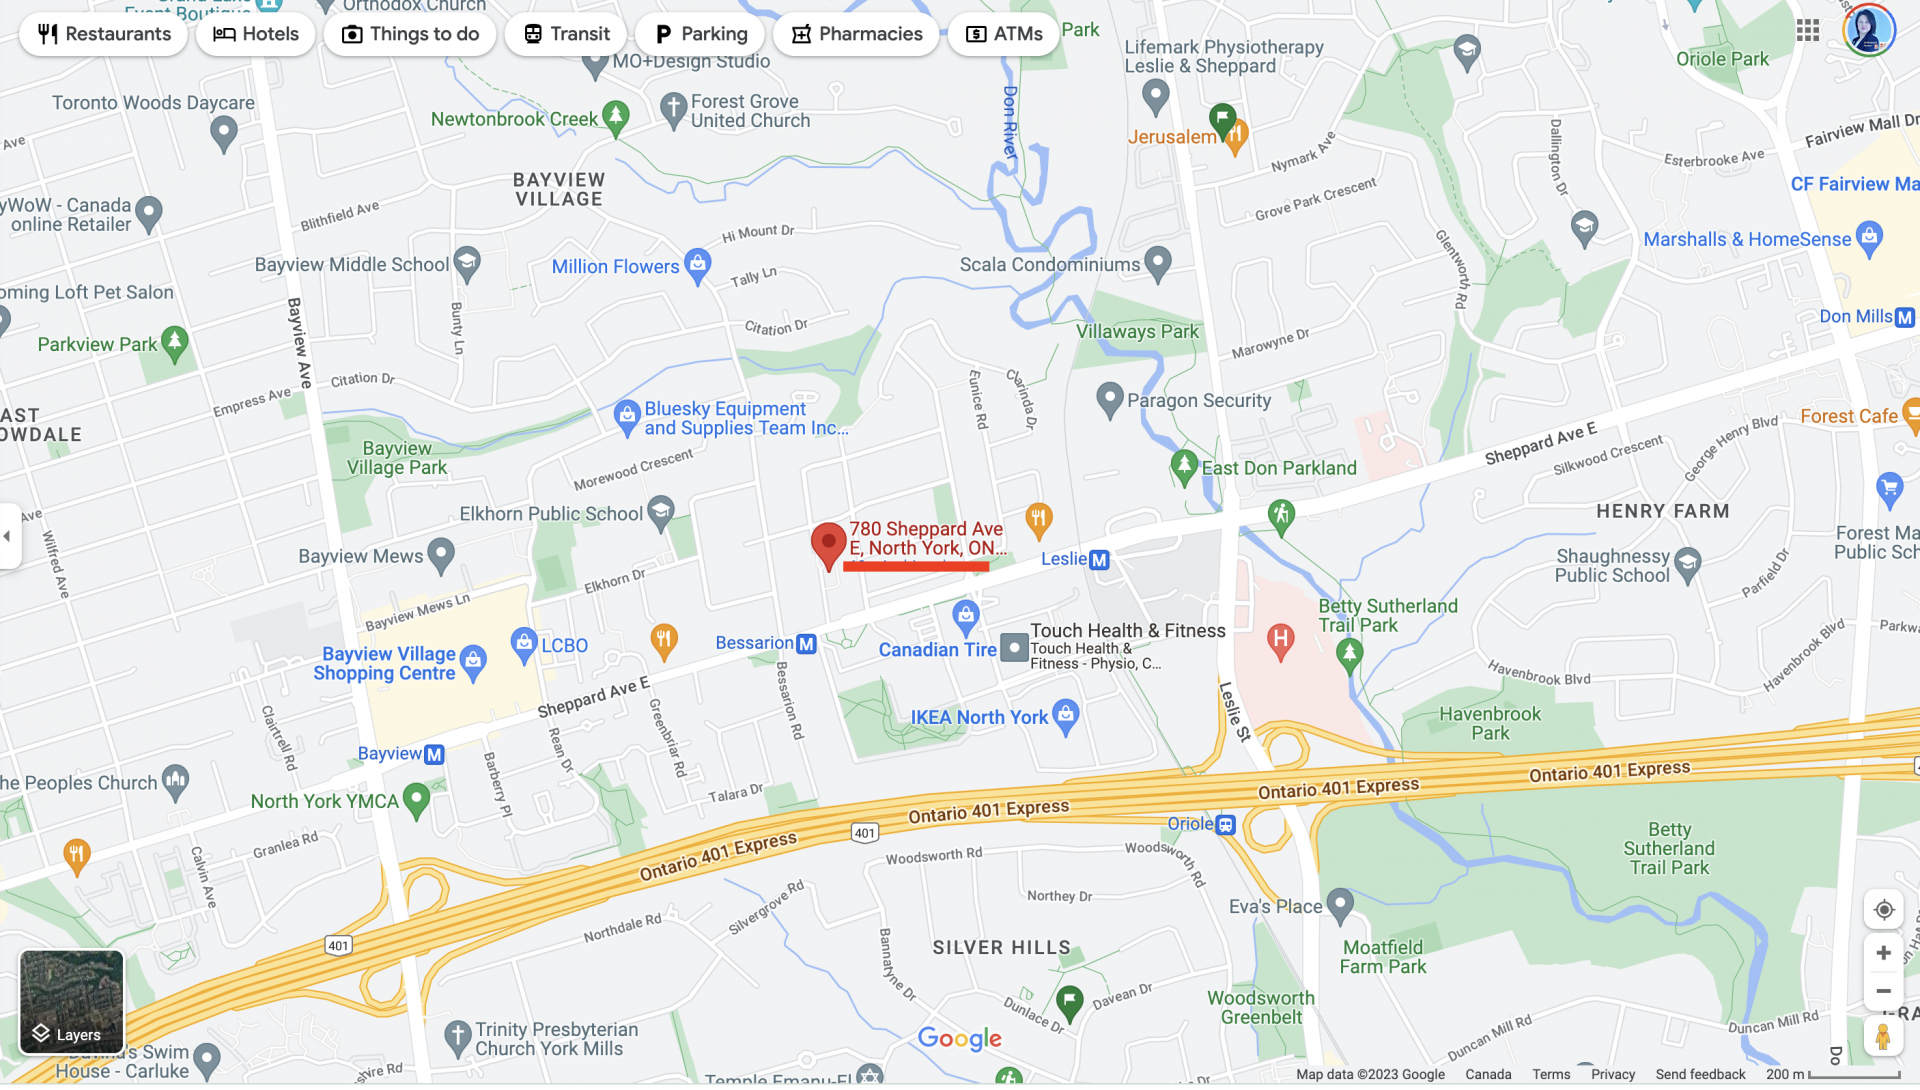Click the user profile avatar

click(x=1868, y=30)
